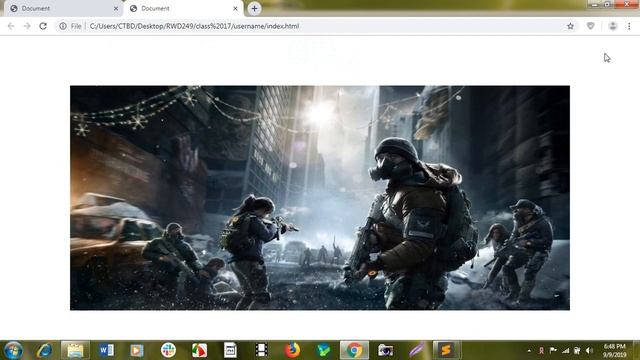Open the purple feather app on taskbar
This screenshot has width=640, height=360.
[x=416, y=350]
